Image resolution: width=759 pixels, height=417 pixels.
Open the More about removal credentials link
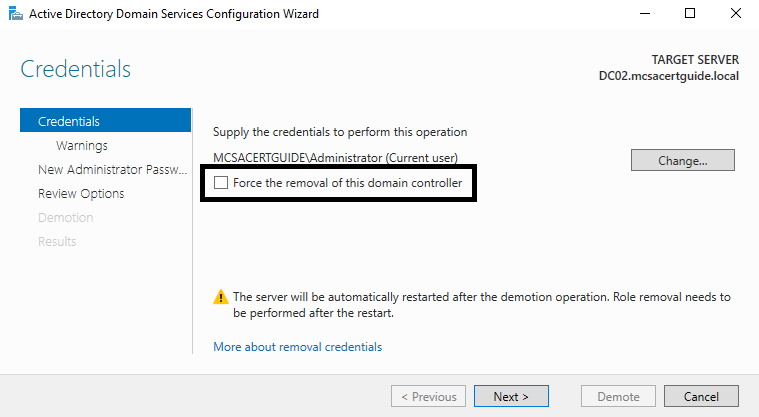[297, 347]
